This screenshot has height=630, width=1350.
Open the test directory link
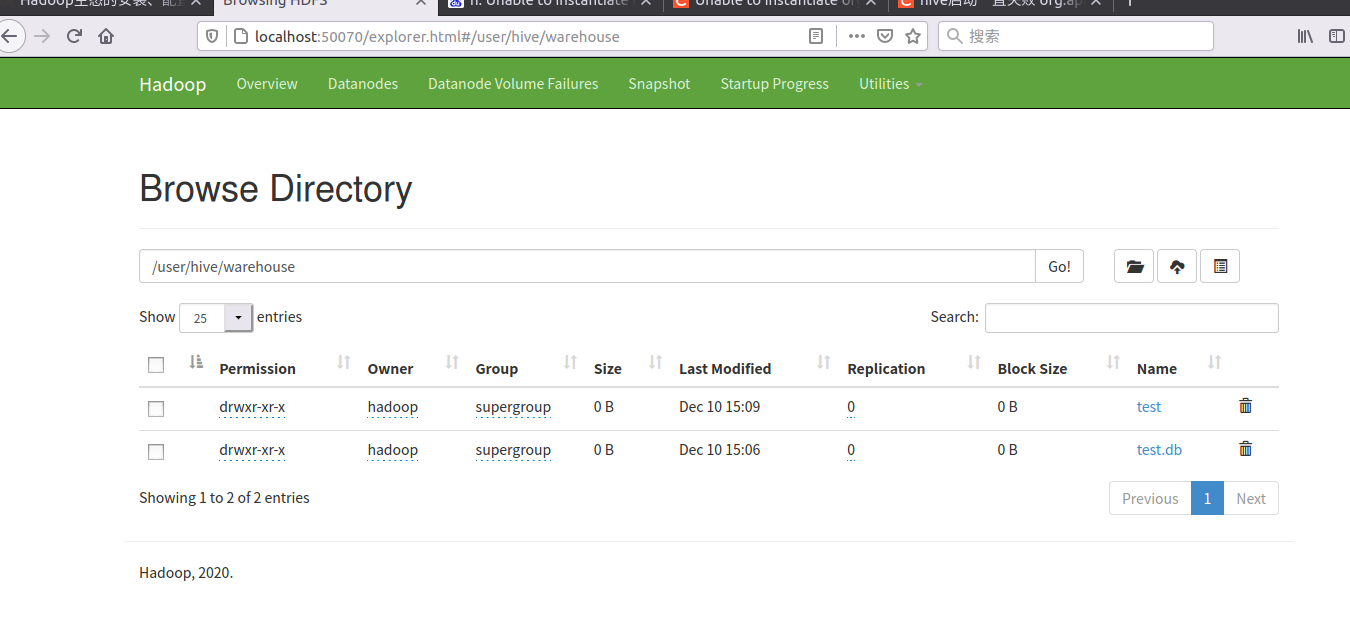click(x=1149, y=407)
